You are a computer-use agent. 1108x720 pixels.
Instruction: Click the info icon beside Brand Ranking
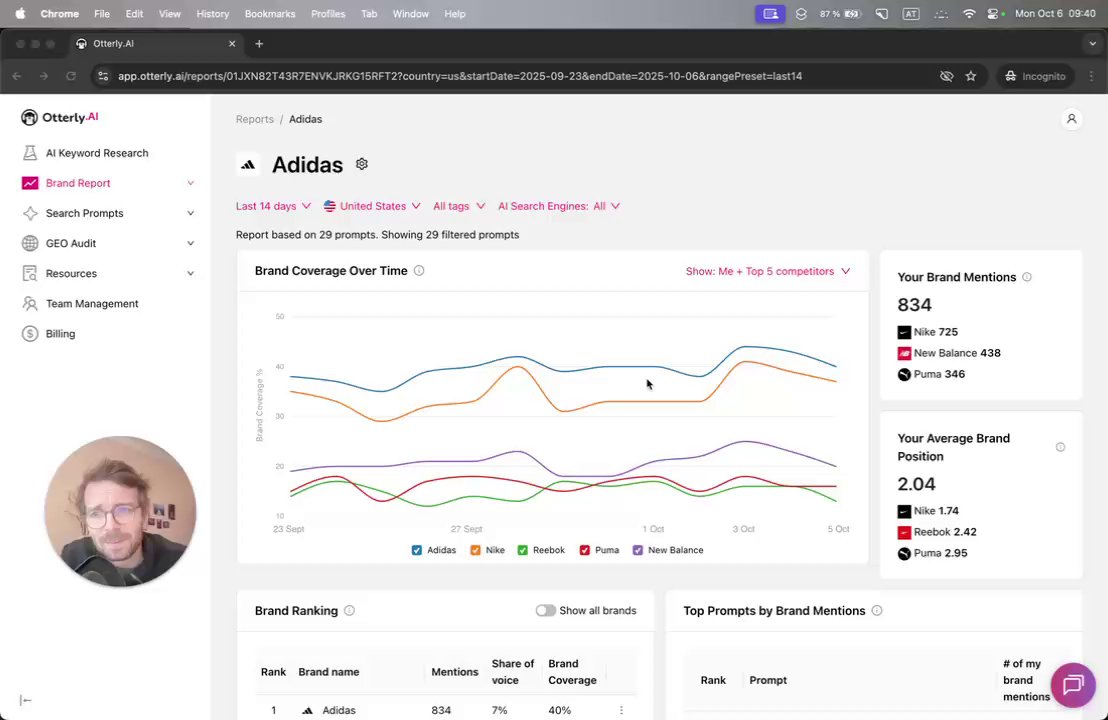(349, 611)
